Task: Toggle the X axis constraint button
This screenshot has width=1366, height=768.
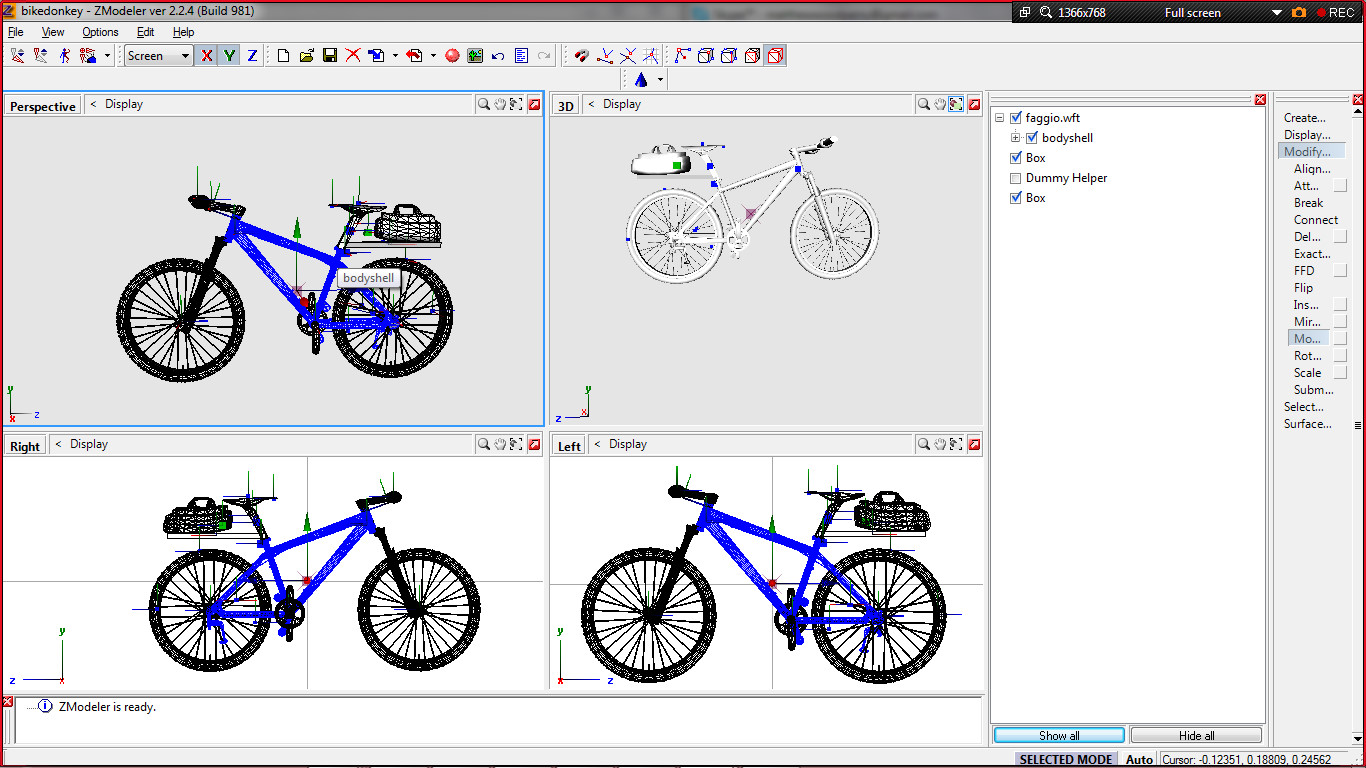Action: tap(207, 56)
